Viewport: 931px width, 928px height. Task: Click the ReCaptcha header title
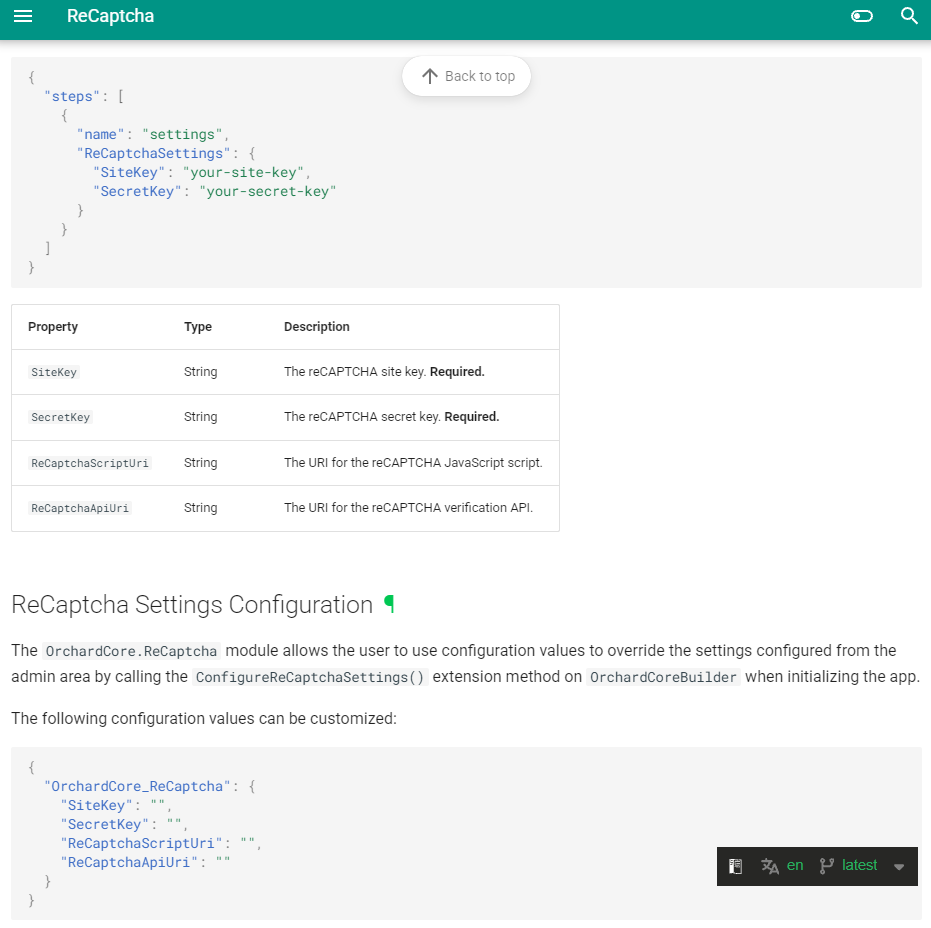click(110, 16)
